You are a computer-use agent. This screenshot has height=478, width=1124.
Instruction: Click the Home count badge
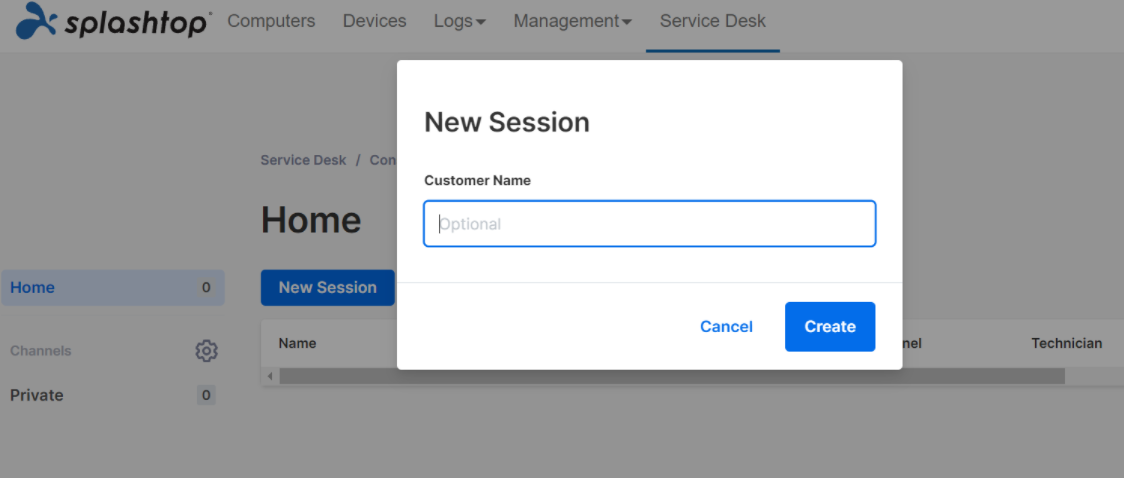tap(206, 288)
